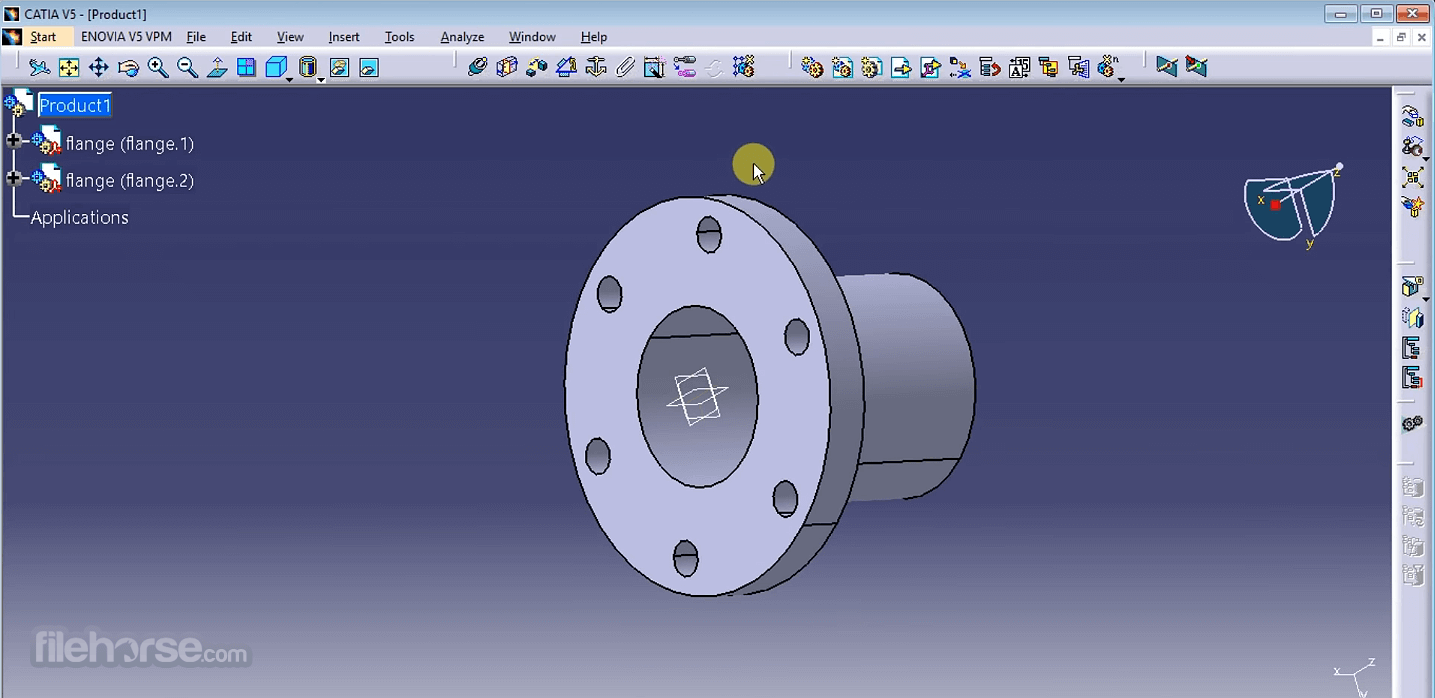Toggle Stop Manipulate On Clash
Viewport: 1435px width, 698px height.
[1412, 207]
